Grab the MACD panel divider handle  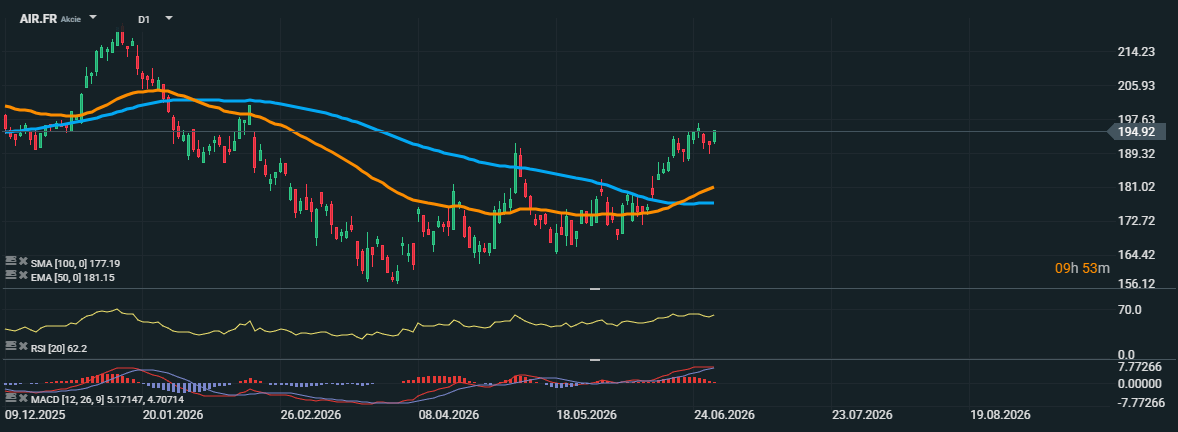tap(595, 360)
